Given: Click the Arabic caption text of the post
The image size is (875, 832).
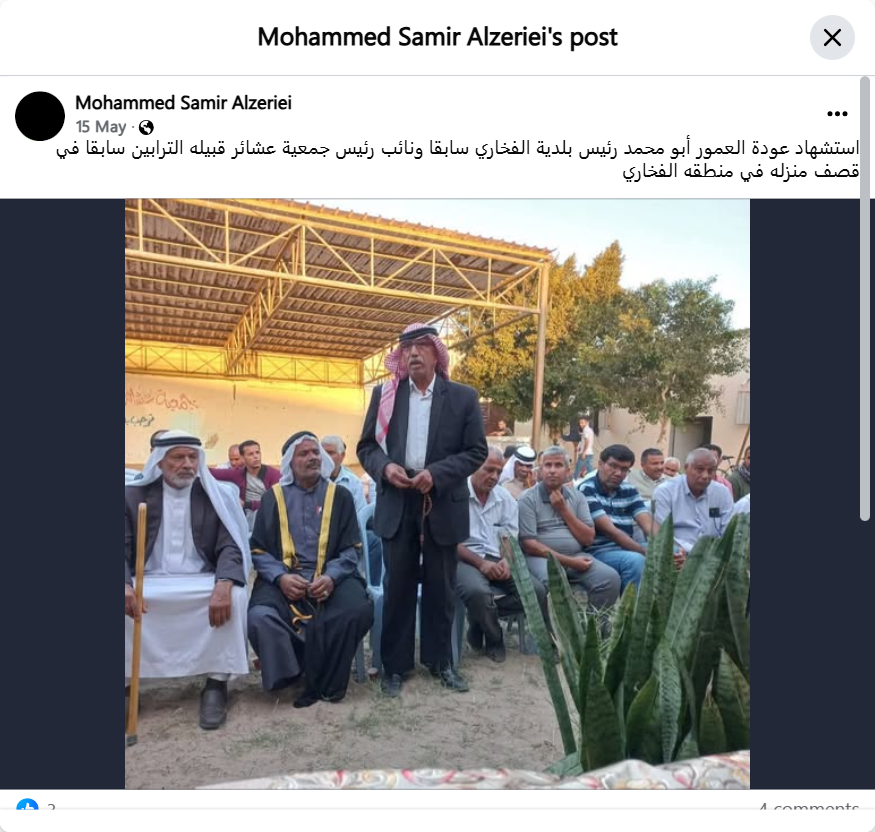Looking at the screenshot, I should [x=458, y=160].
